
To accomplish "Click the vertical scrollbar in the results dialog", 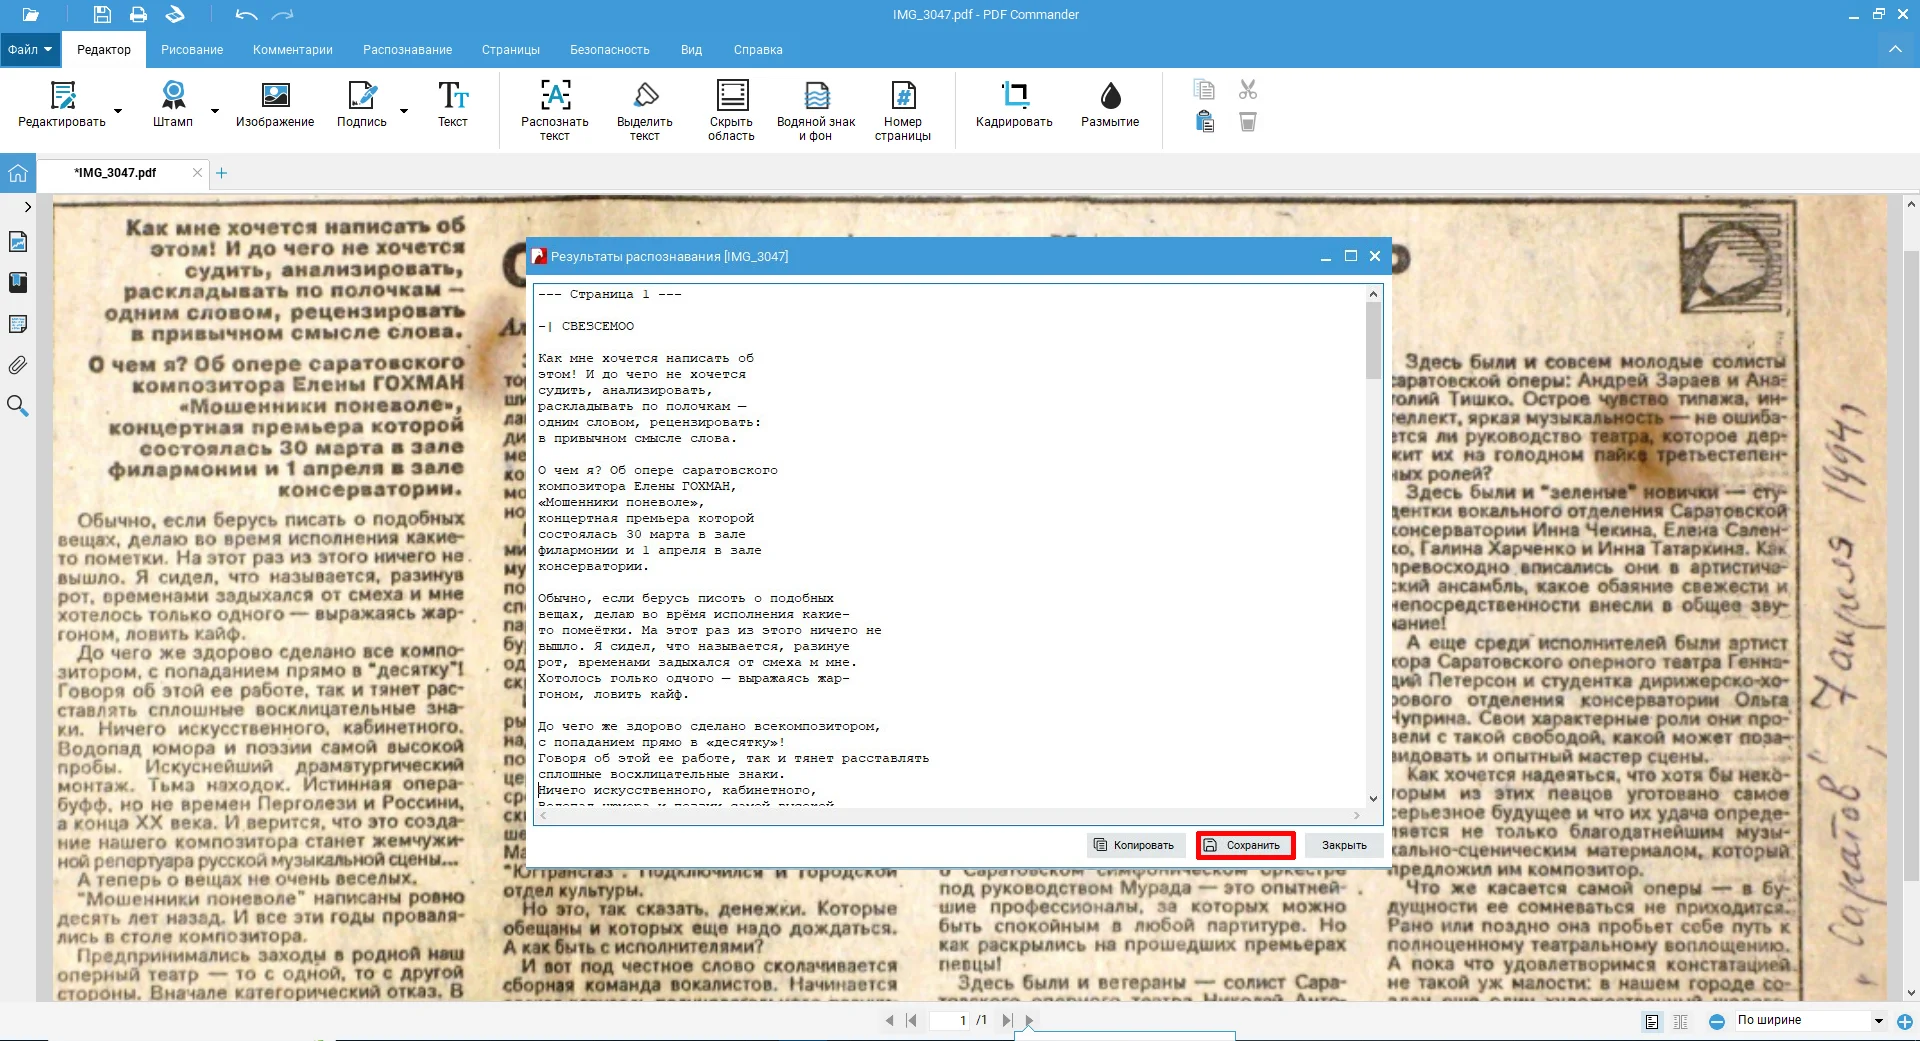I will 1373,340.
